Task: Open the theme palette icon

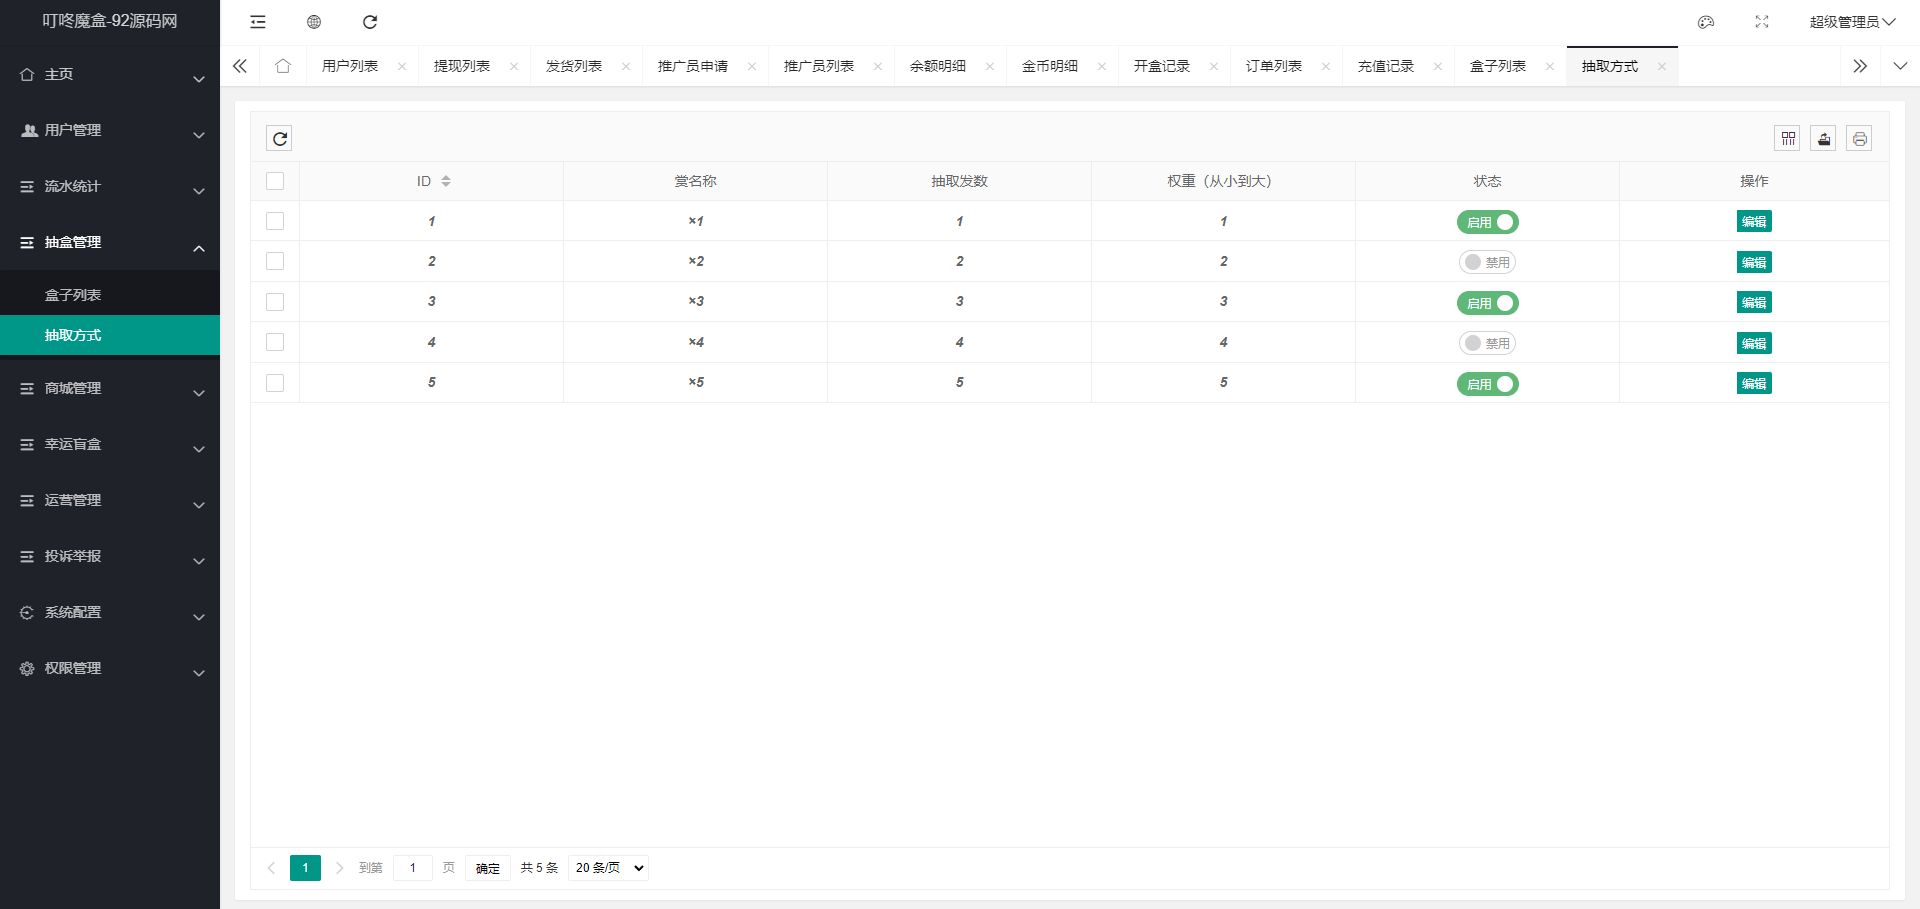Action: click(1706, 22)
